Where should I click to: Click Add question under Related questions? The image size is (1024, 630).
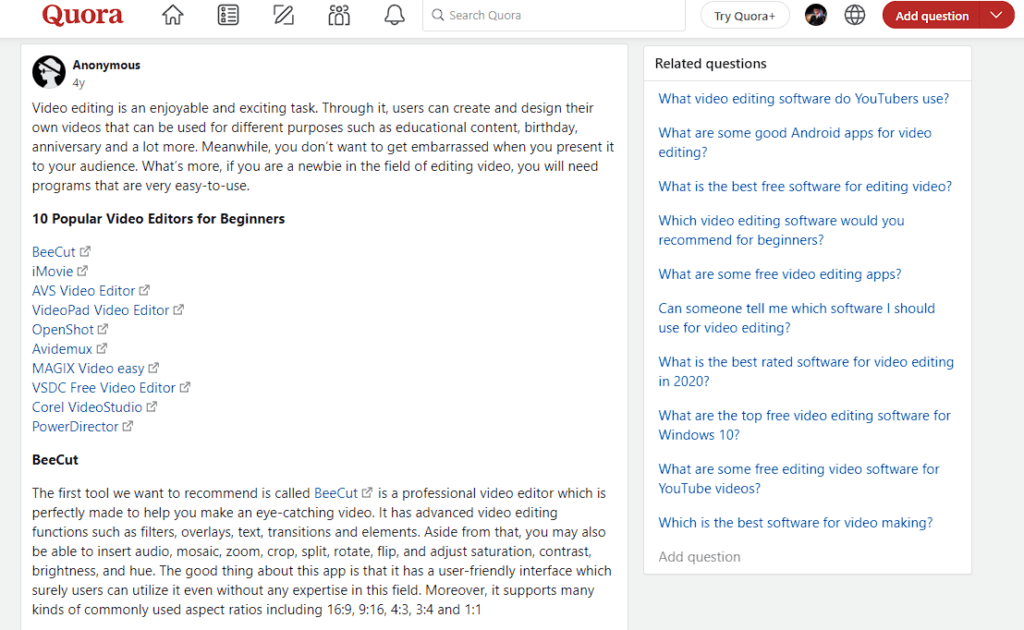[x=699, y=557]
